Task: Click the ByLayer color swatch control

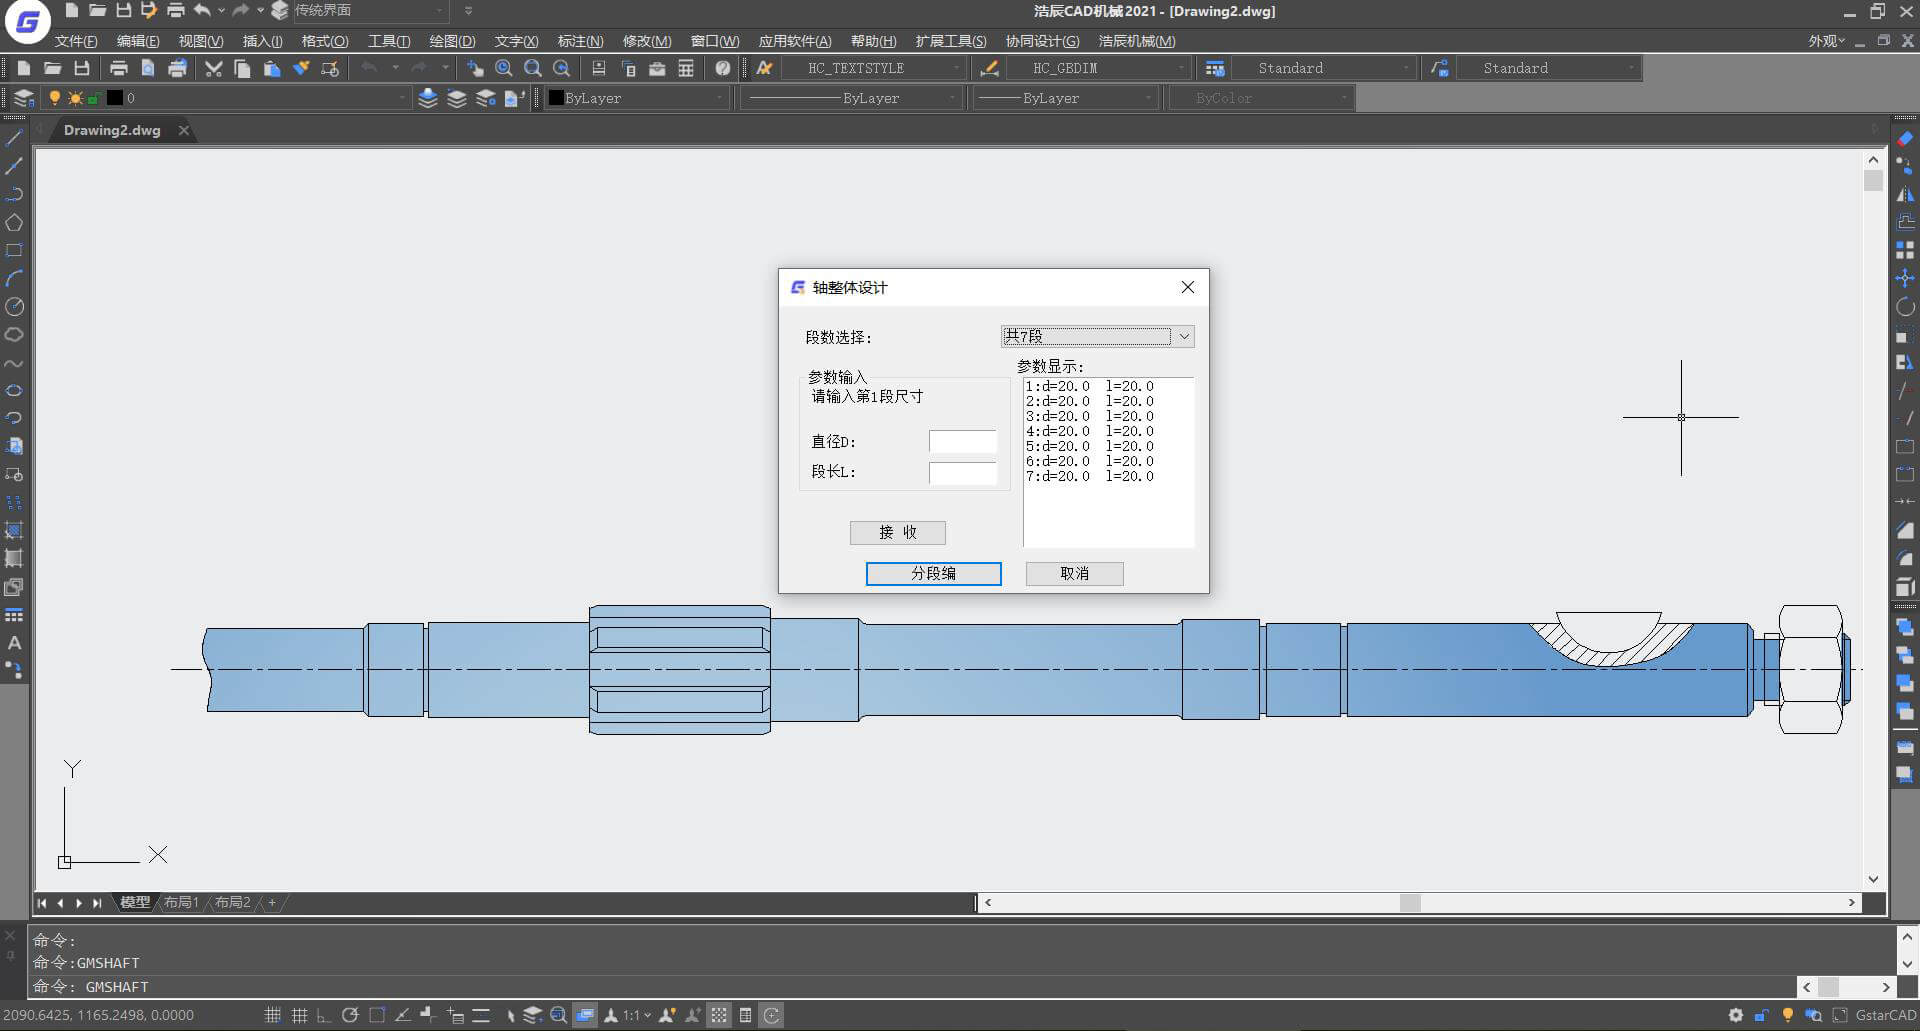Action: click(636, 98)
